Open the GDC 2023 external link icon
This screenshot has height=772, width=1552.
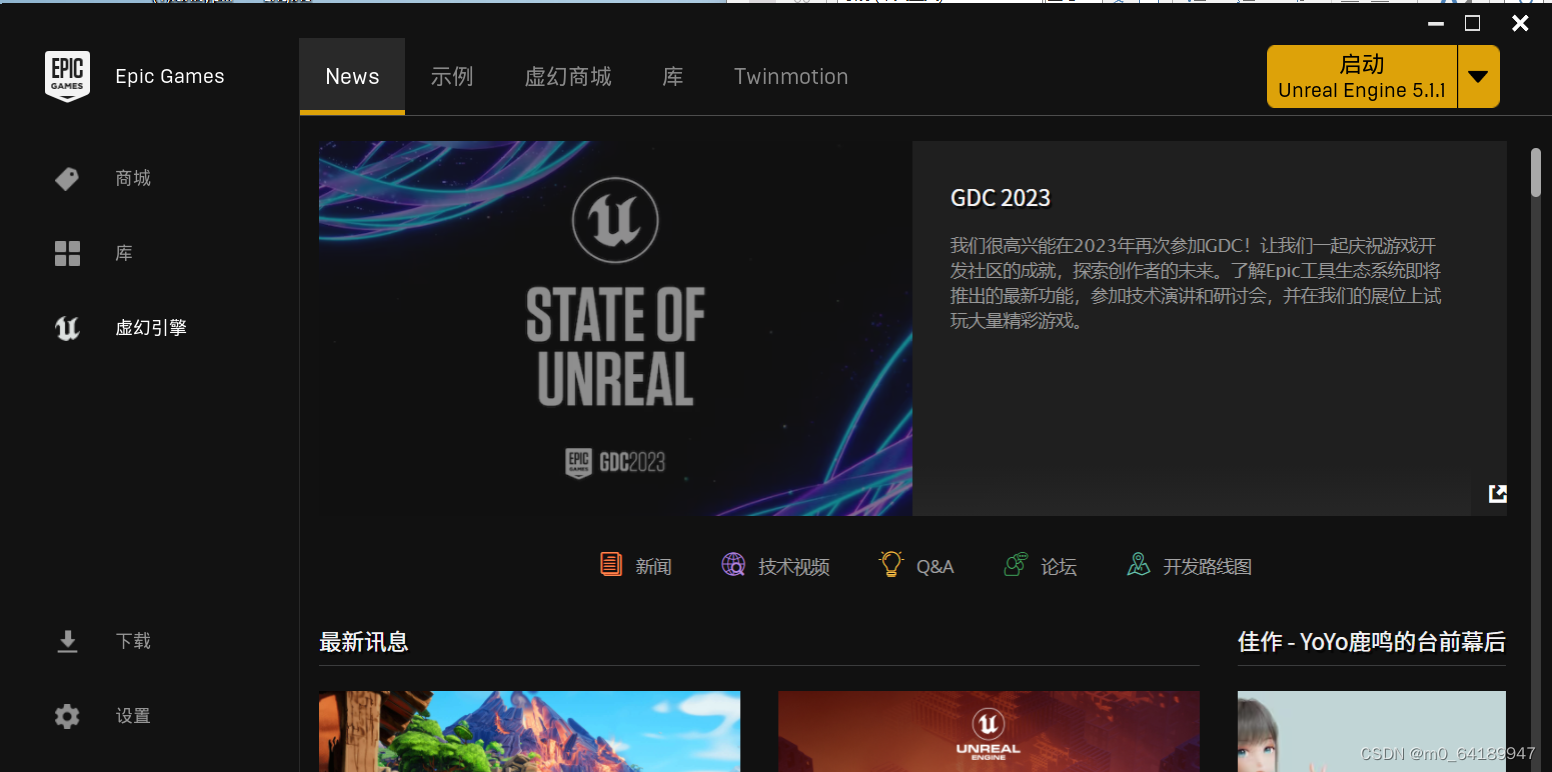coord(1497,493)
